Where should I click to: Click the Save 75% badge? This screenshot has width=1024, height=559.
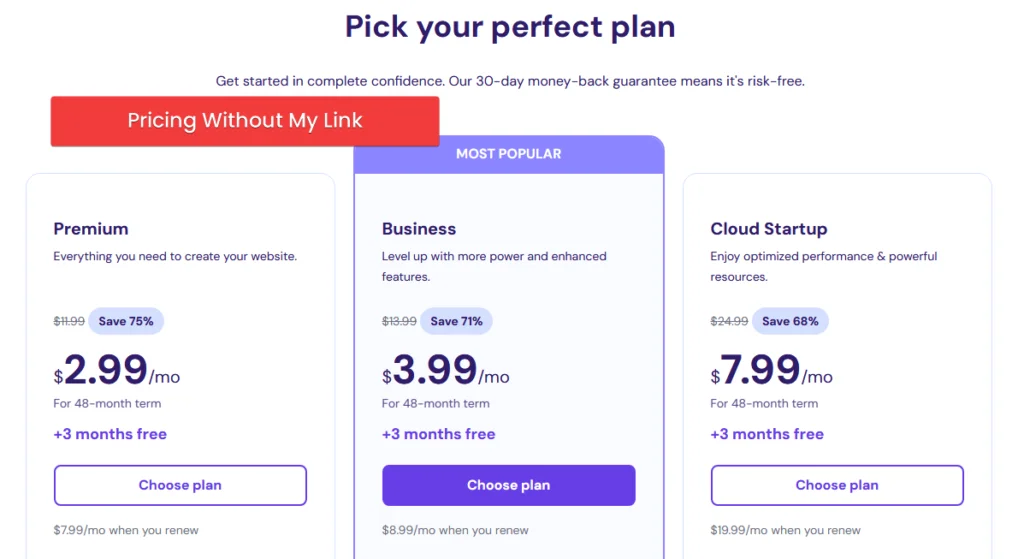pyautogui.click(x=126, y=321)
